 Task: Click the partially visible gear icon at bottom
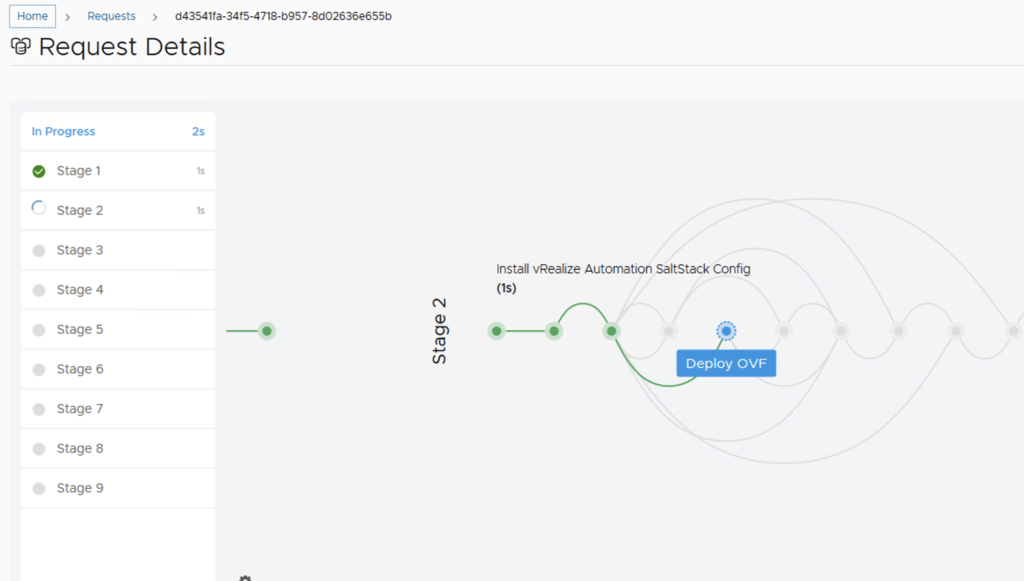245,578
